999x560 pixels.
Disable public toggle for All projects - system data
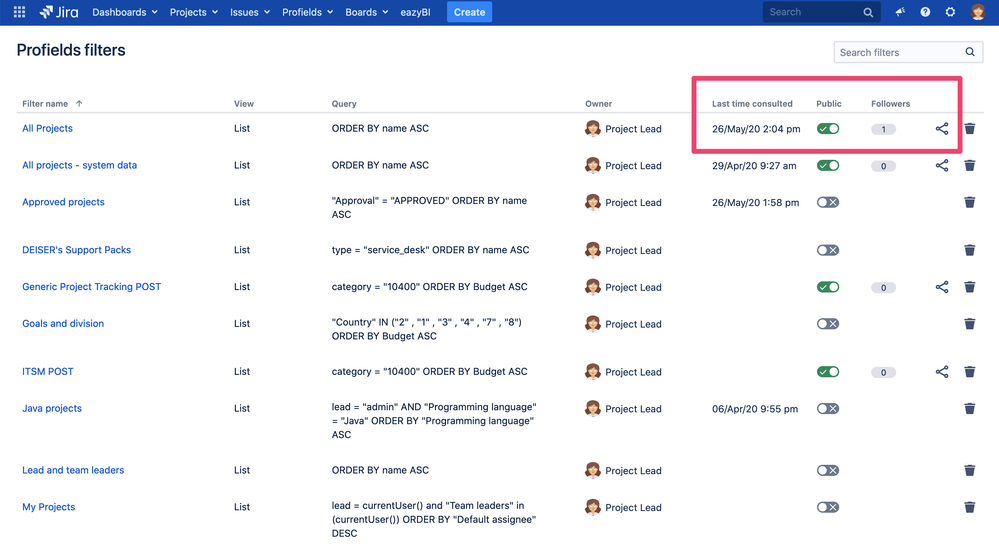pos(828,166)
